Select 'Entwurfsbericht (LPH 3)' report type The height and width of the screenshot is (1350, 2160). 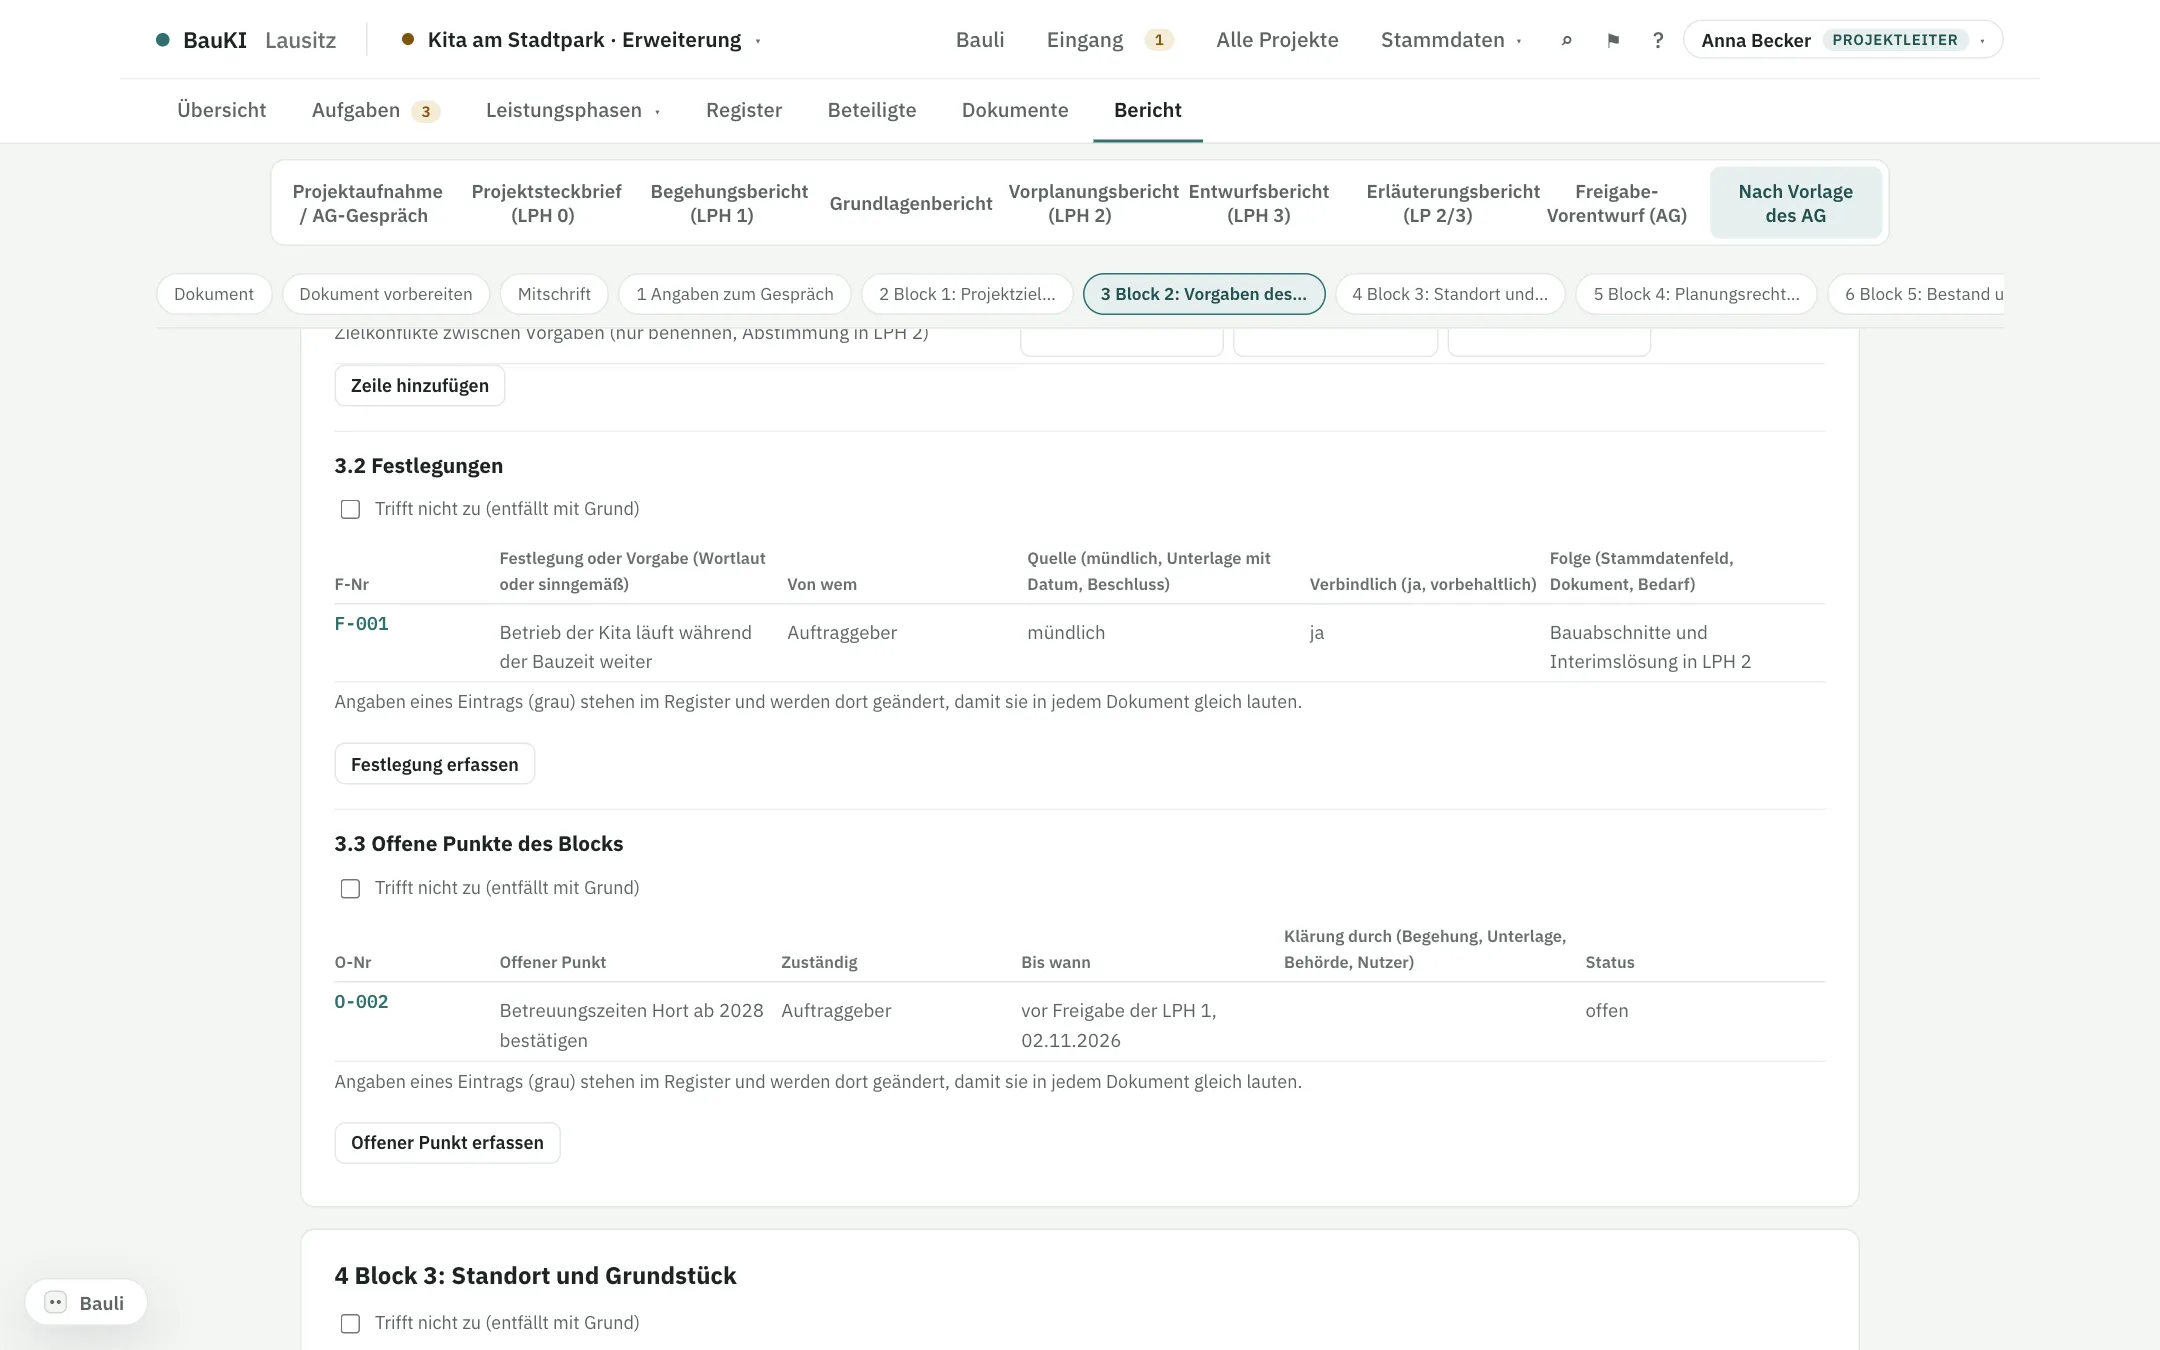(x=1259, y=203)
